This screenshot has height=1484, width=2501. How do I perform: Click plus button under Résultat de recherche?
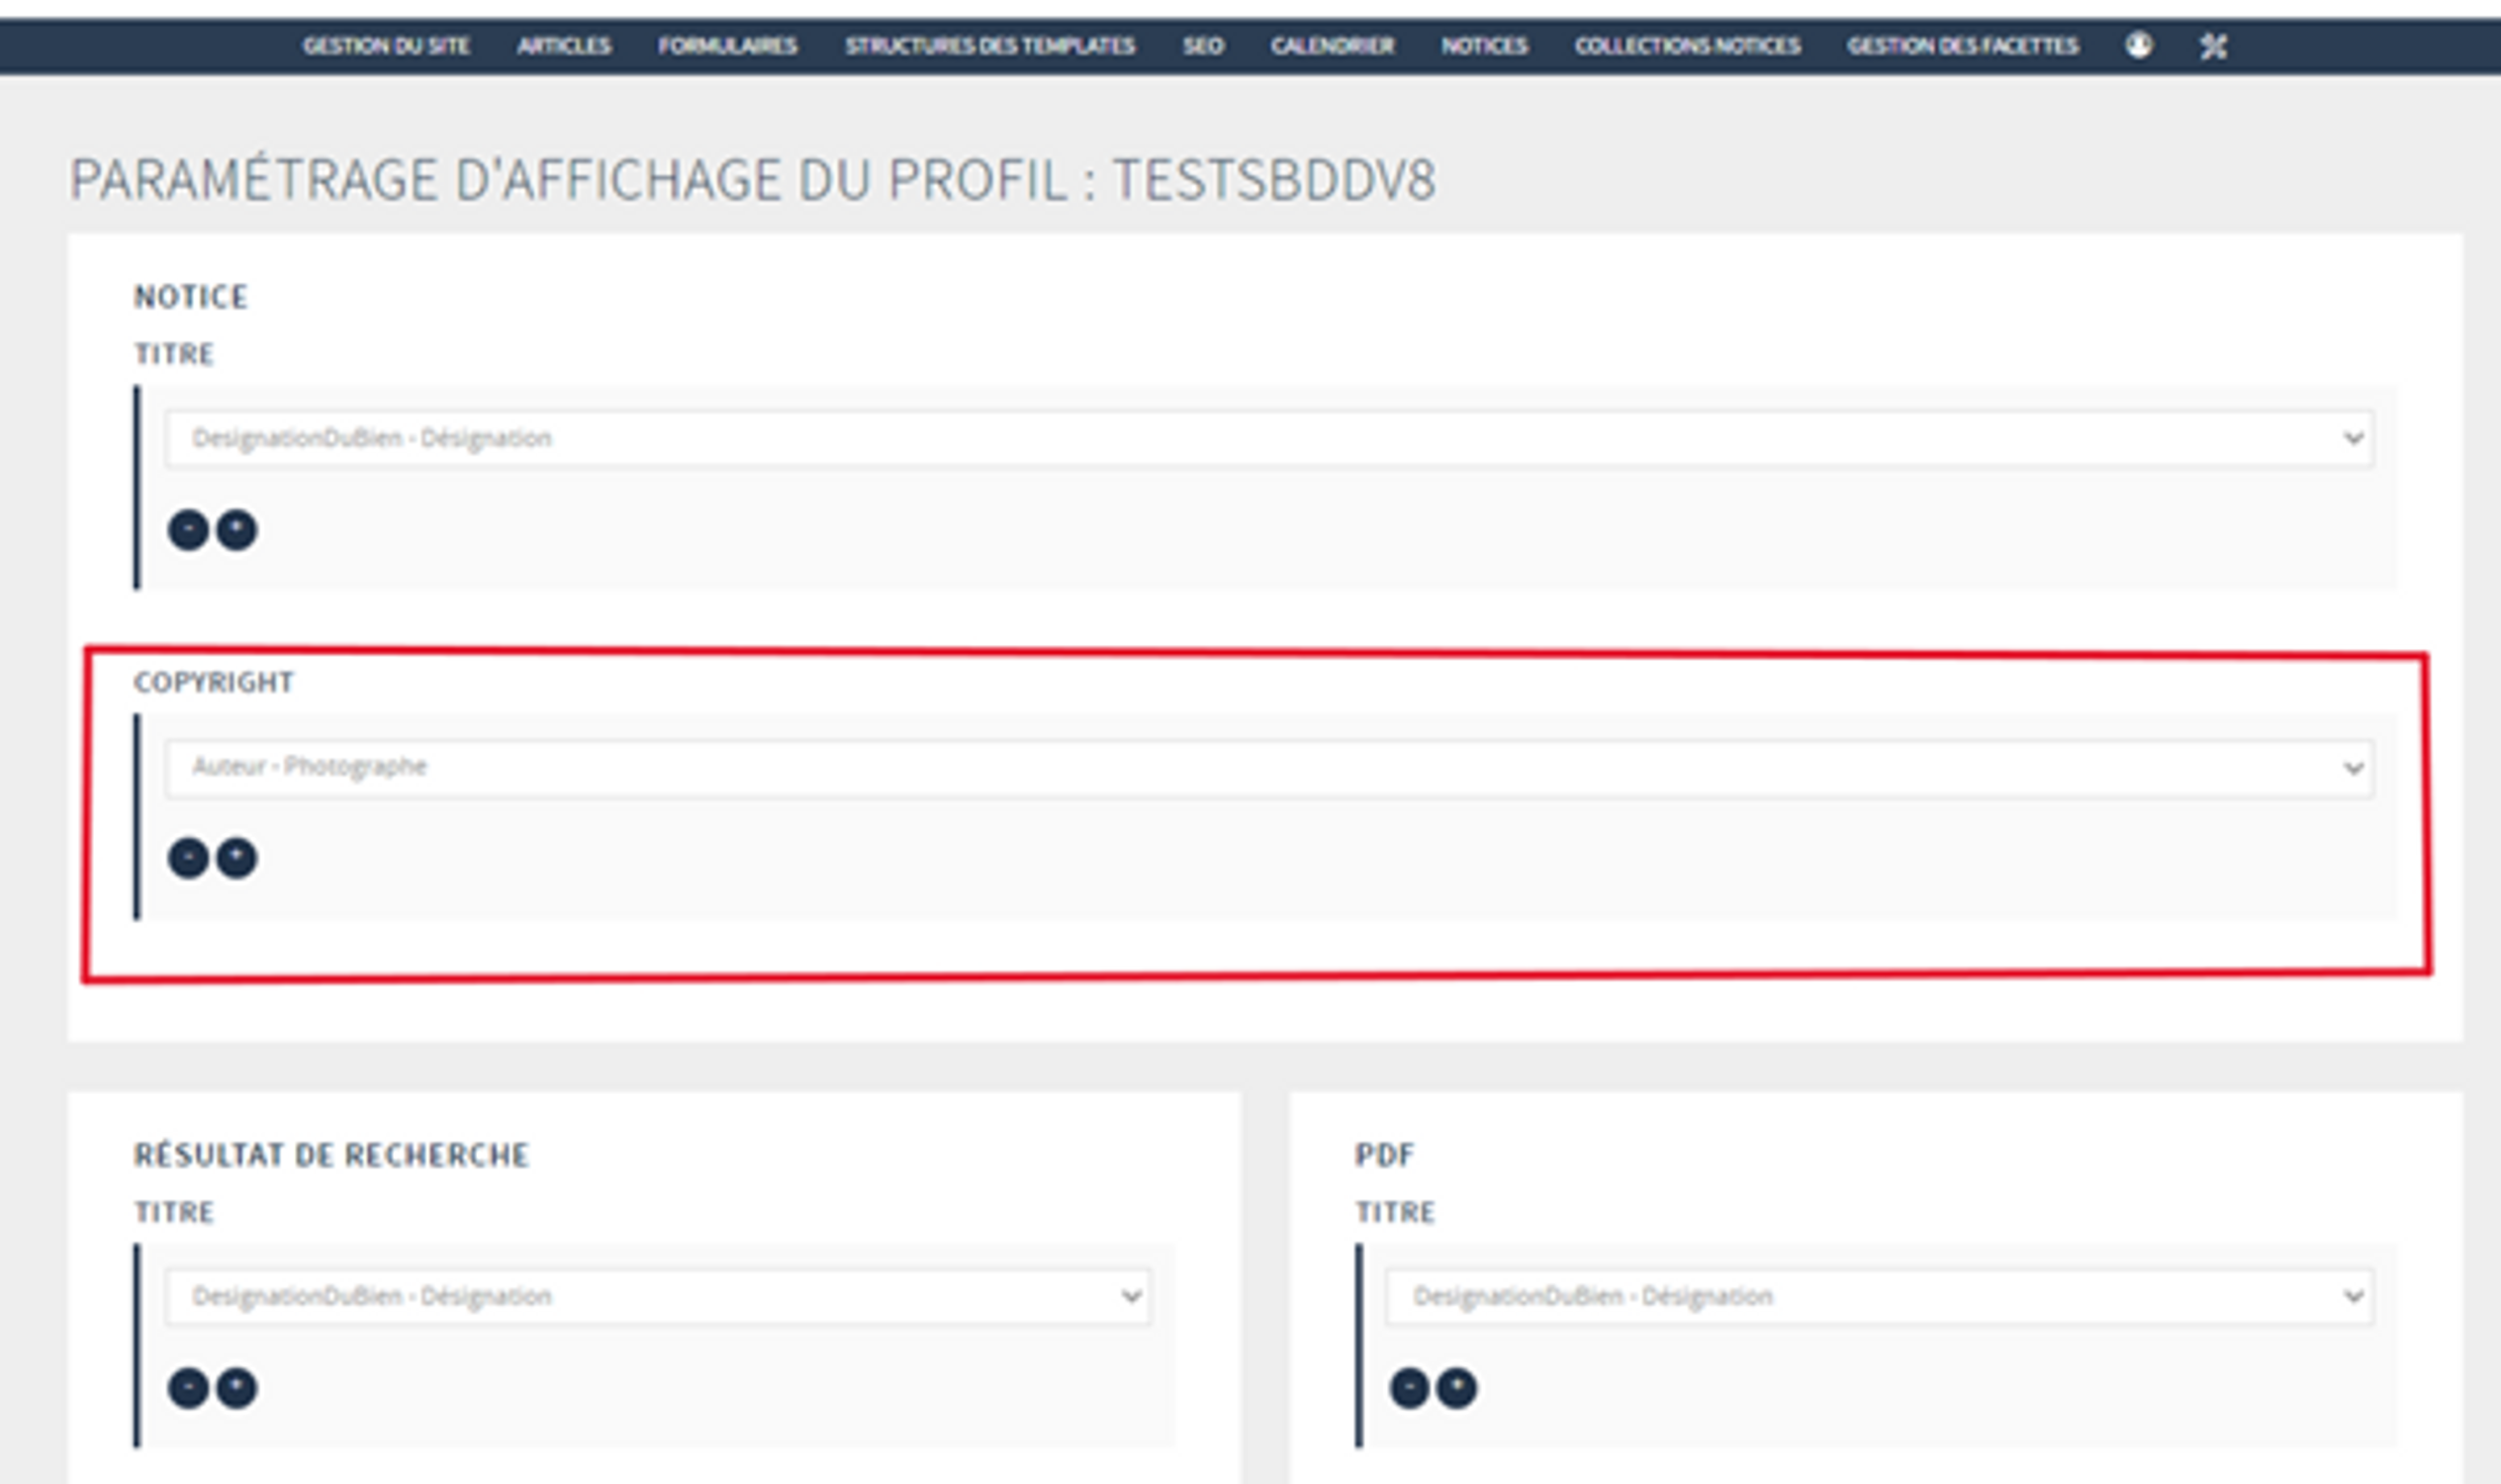click(x=237, y=1388)
